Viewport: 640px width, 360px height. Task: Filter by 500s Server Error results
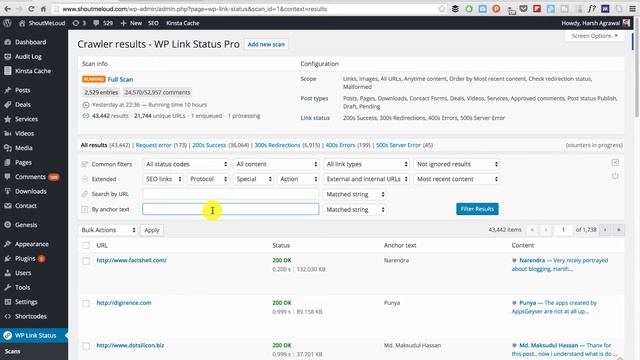[398, 145]
